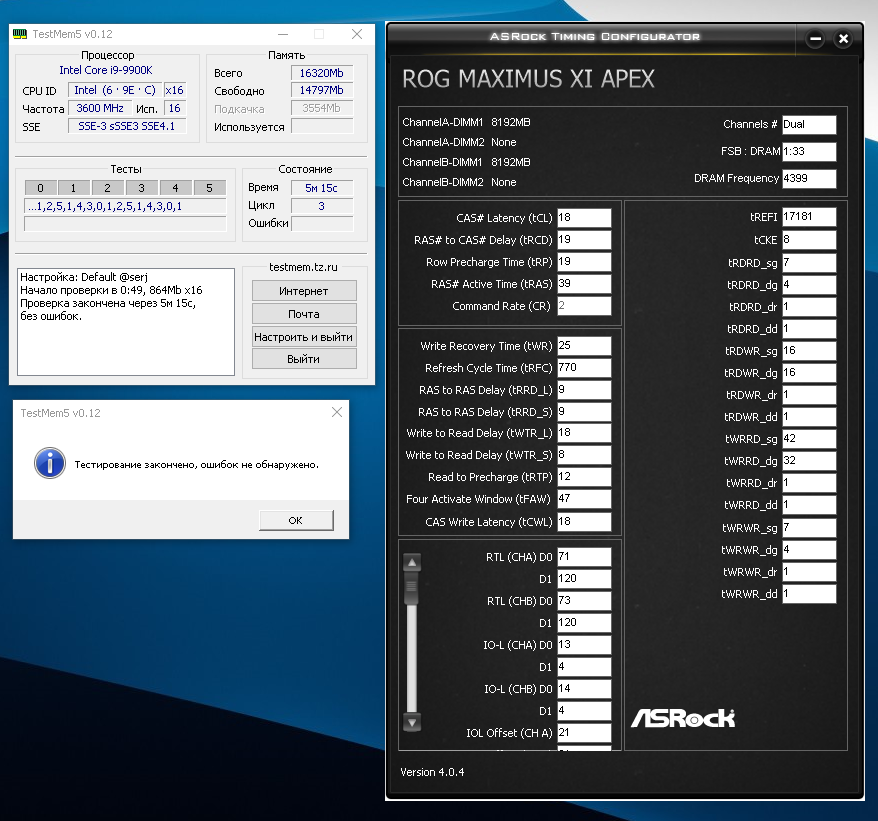Viewport: 878px width, 821px height.
Task: Click the tWRRD_dg value field
Action: coord(809,460)
